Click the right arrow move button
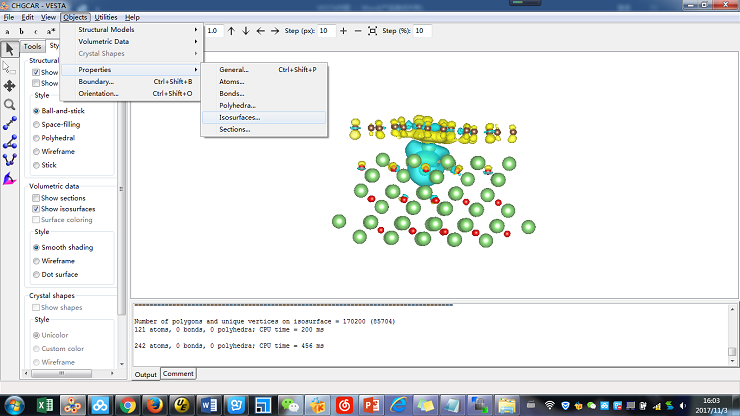 [x=275, y=31]
